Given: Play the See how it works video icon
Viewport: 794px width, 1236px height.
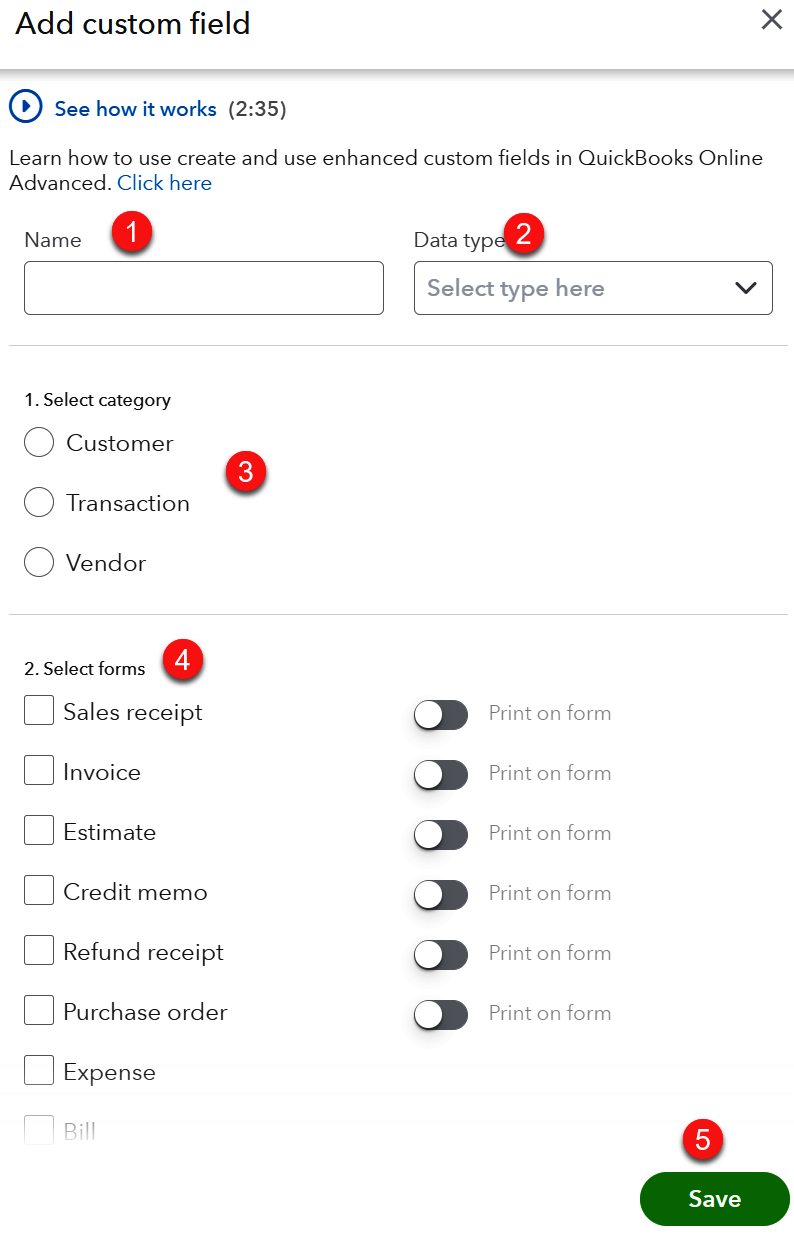Looking at the screenshot, I should pos(26,107).
